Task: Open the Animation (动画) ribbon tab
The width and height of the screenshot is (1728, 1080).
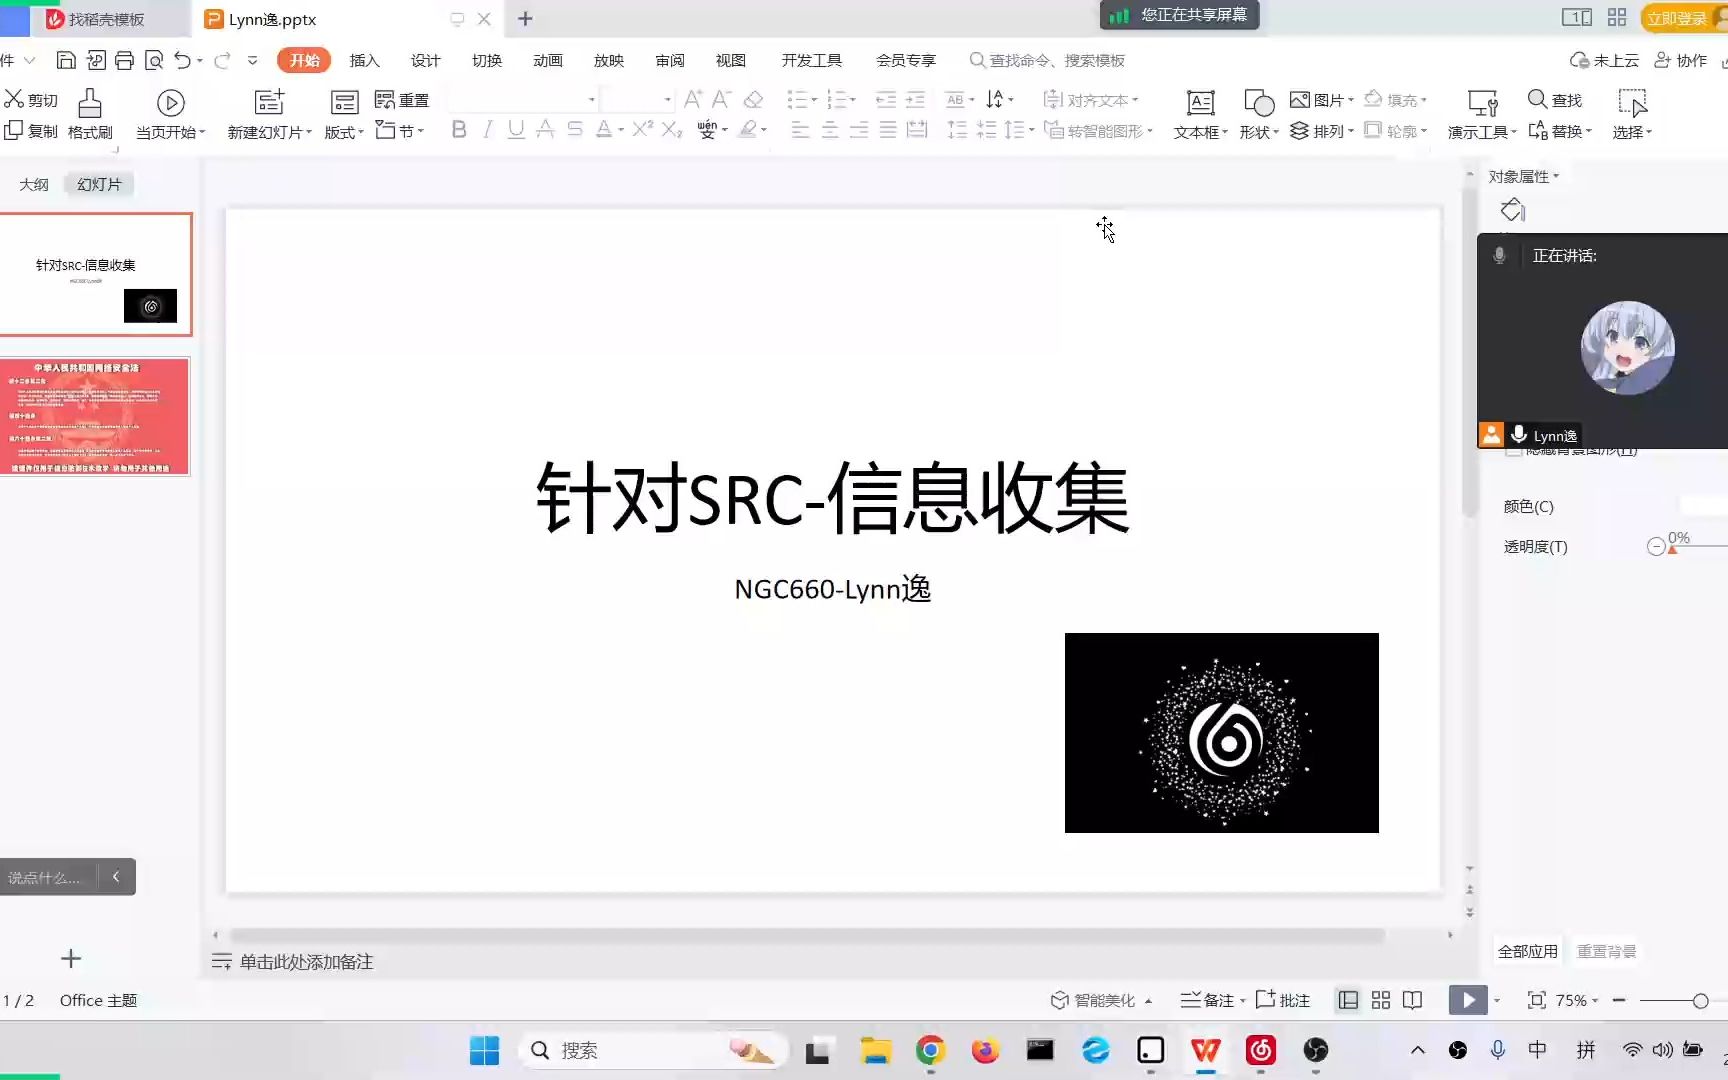Action: (548, 60)
